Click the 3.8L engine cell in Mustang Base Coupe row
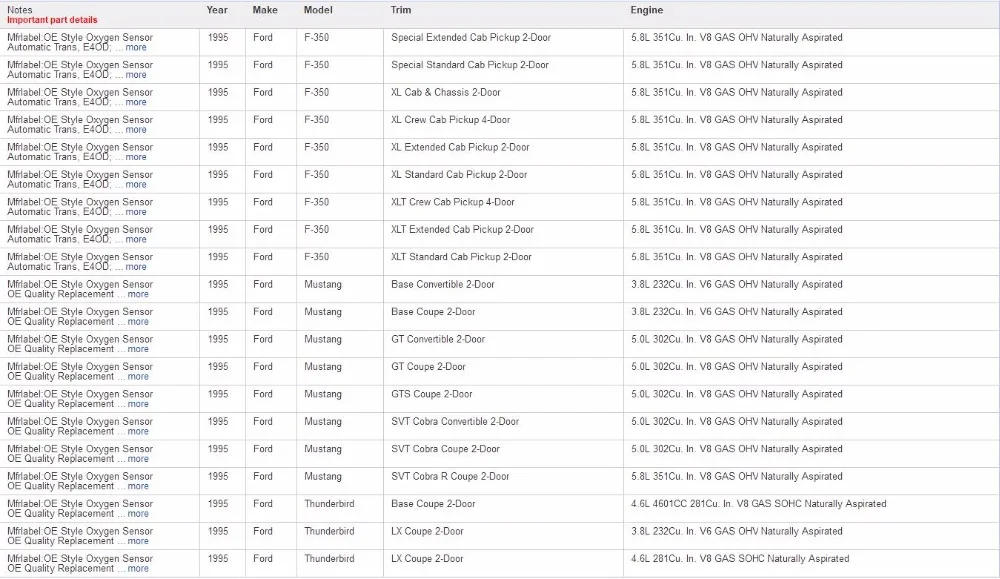This screenshot has width=1000, height=579. click(x=737, y=312)
